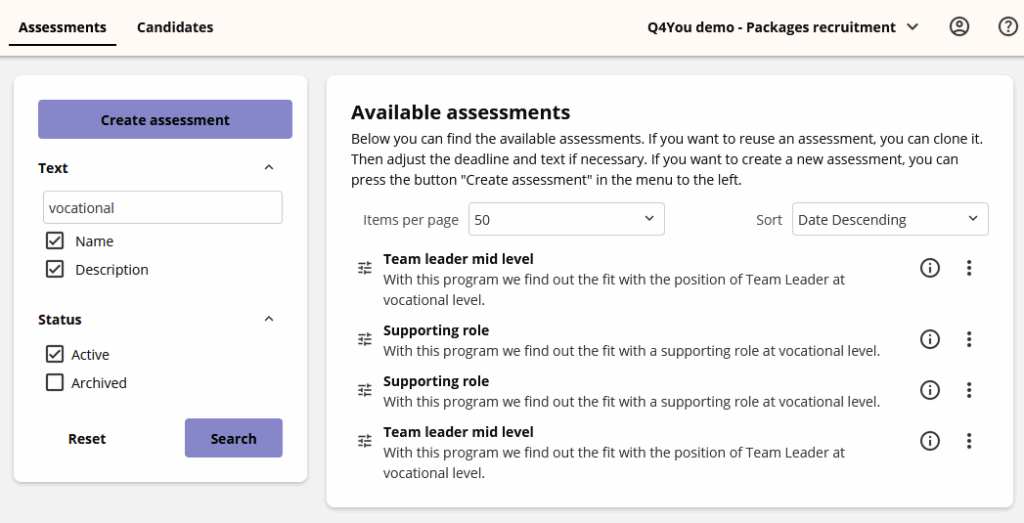Click settings sliders icon beside first Supporting role
Screen dimensions: 1024x523
[x=365, y=339]
